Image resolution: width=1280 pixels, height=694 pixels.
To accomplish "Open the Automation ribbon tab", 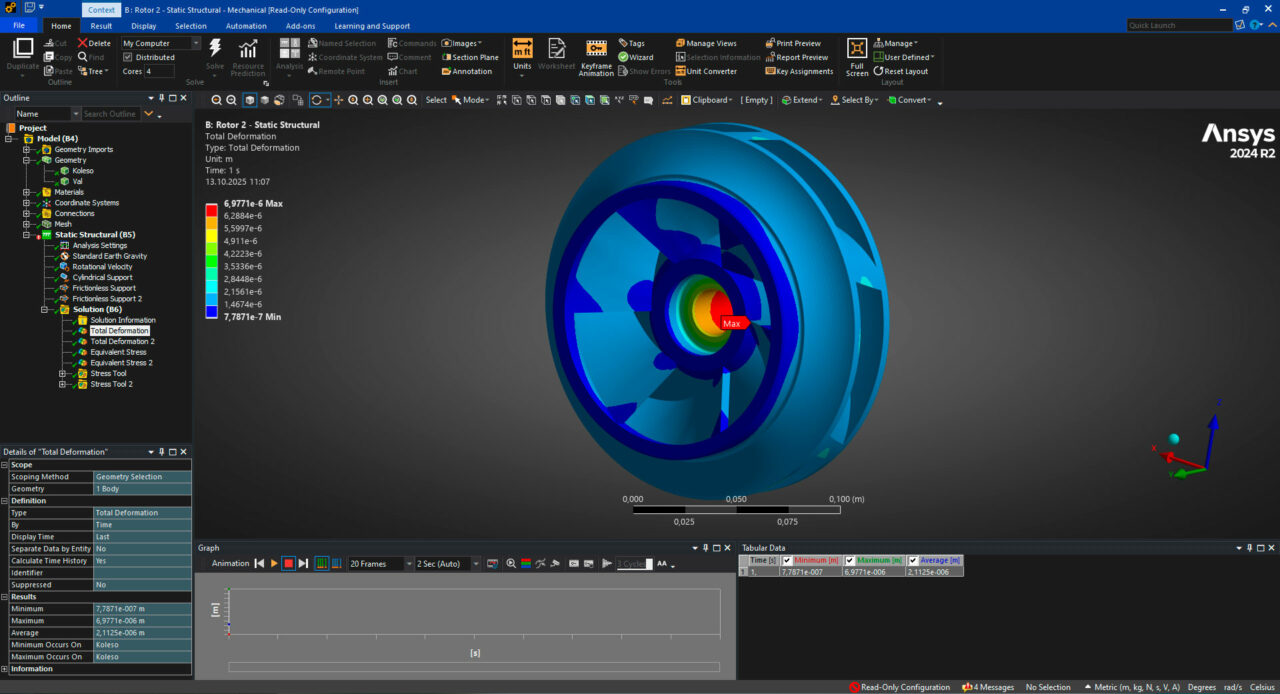I will click(246, 26).
